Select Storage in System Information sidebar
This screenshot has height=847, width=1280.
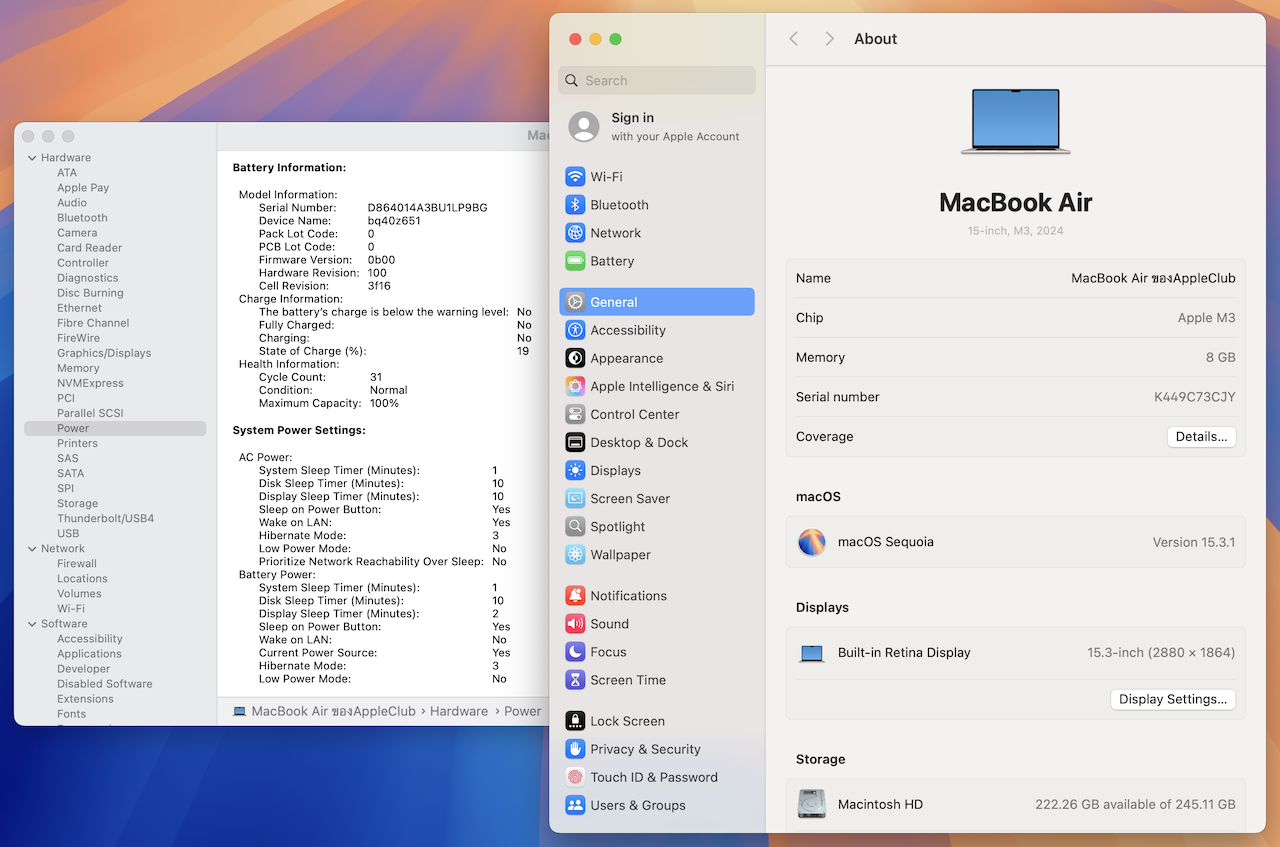pos(77,503)
